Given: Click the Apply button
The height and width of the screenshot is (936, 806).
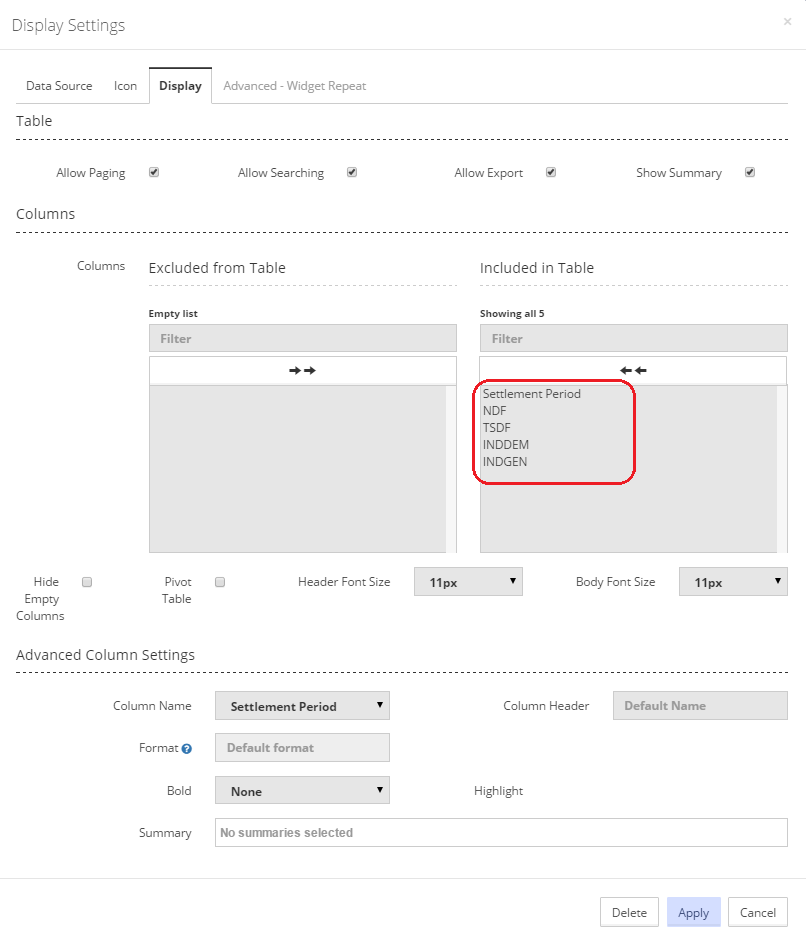Looking at the screenshot, I should point(693,912).
